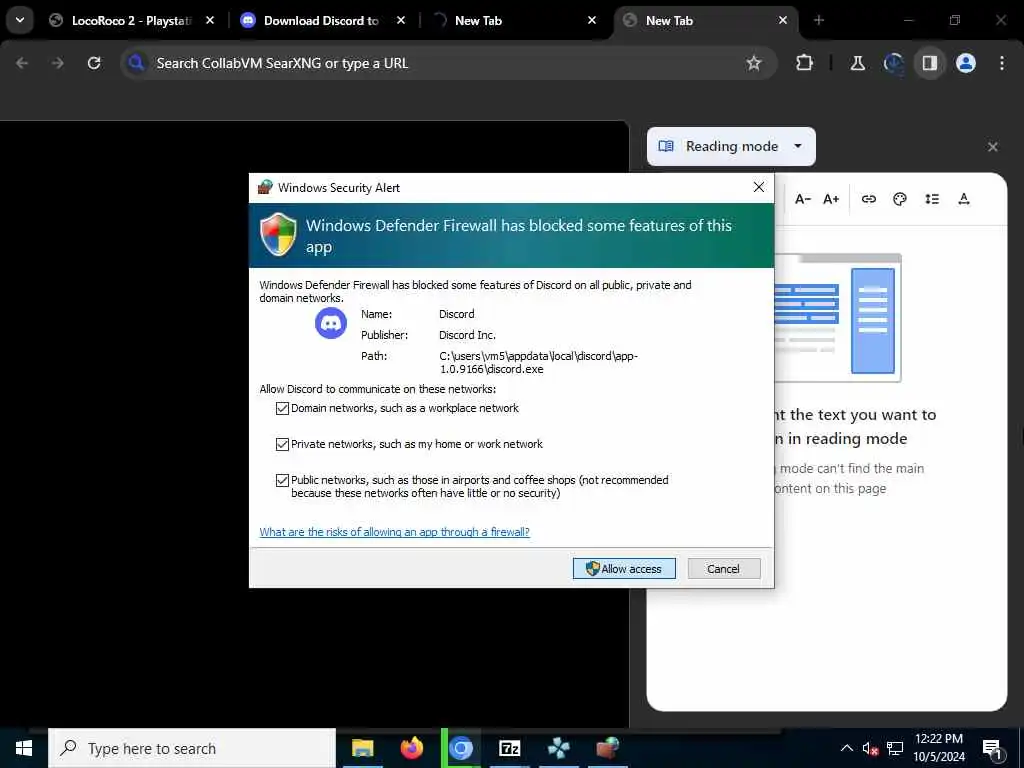Uncheck Private networks checkbox

click(x=282, y=444)
